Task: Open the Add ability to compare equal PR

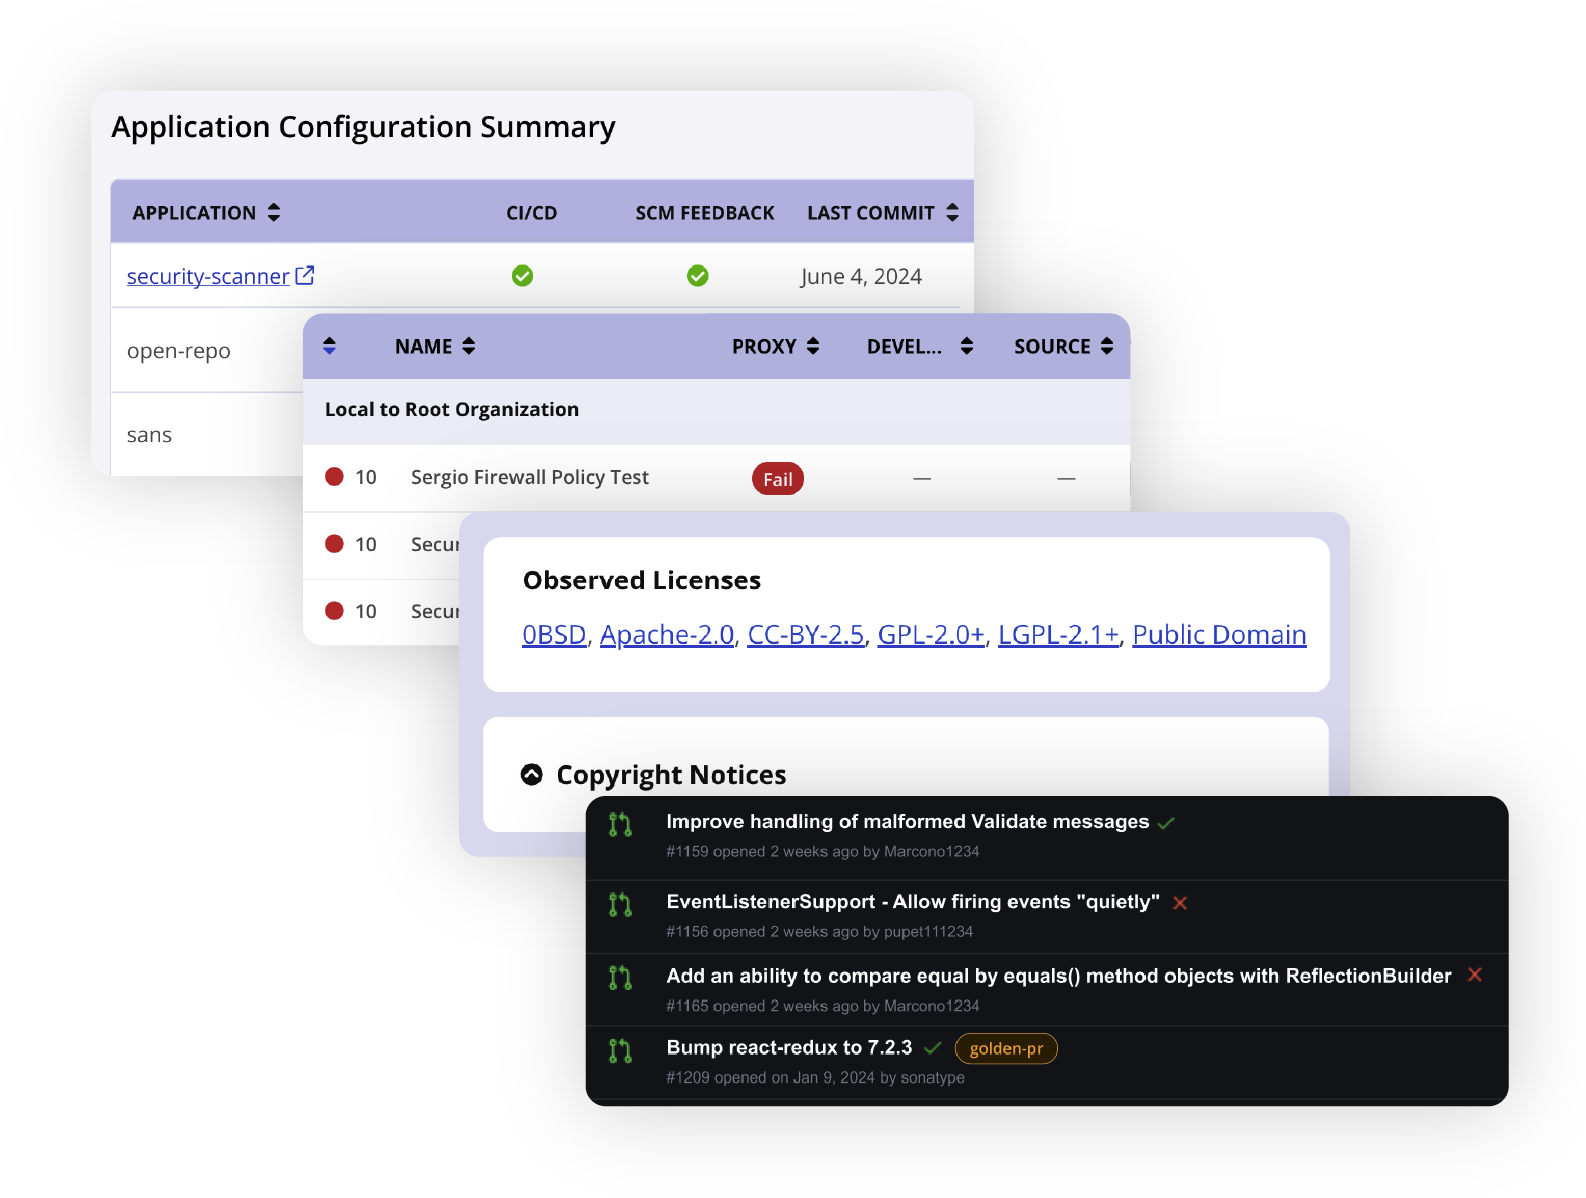Action: pyautogui.click(x=1058, y=976)
